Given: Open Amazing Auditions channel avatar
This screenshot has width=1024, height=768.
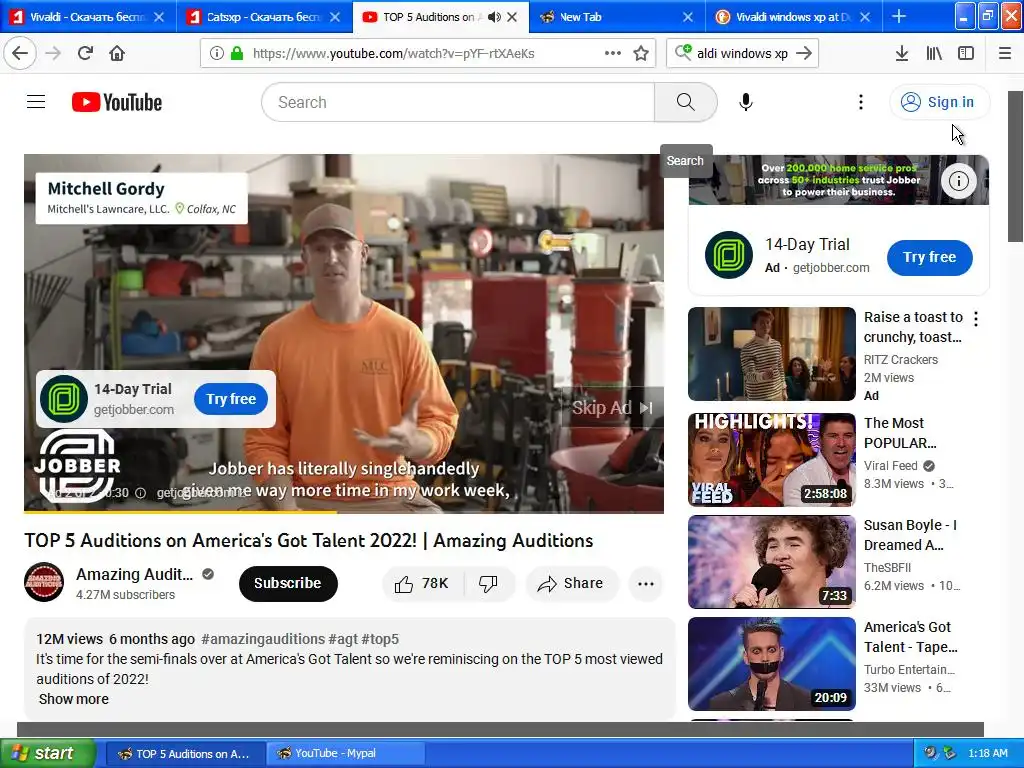Looking at the screenshot, I should tap(44, 582).
